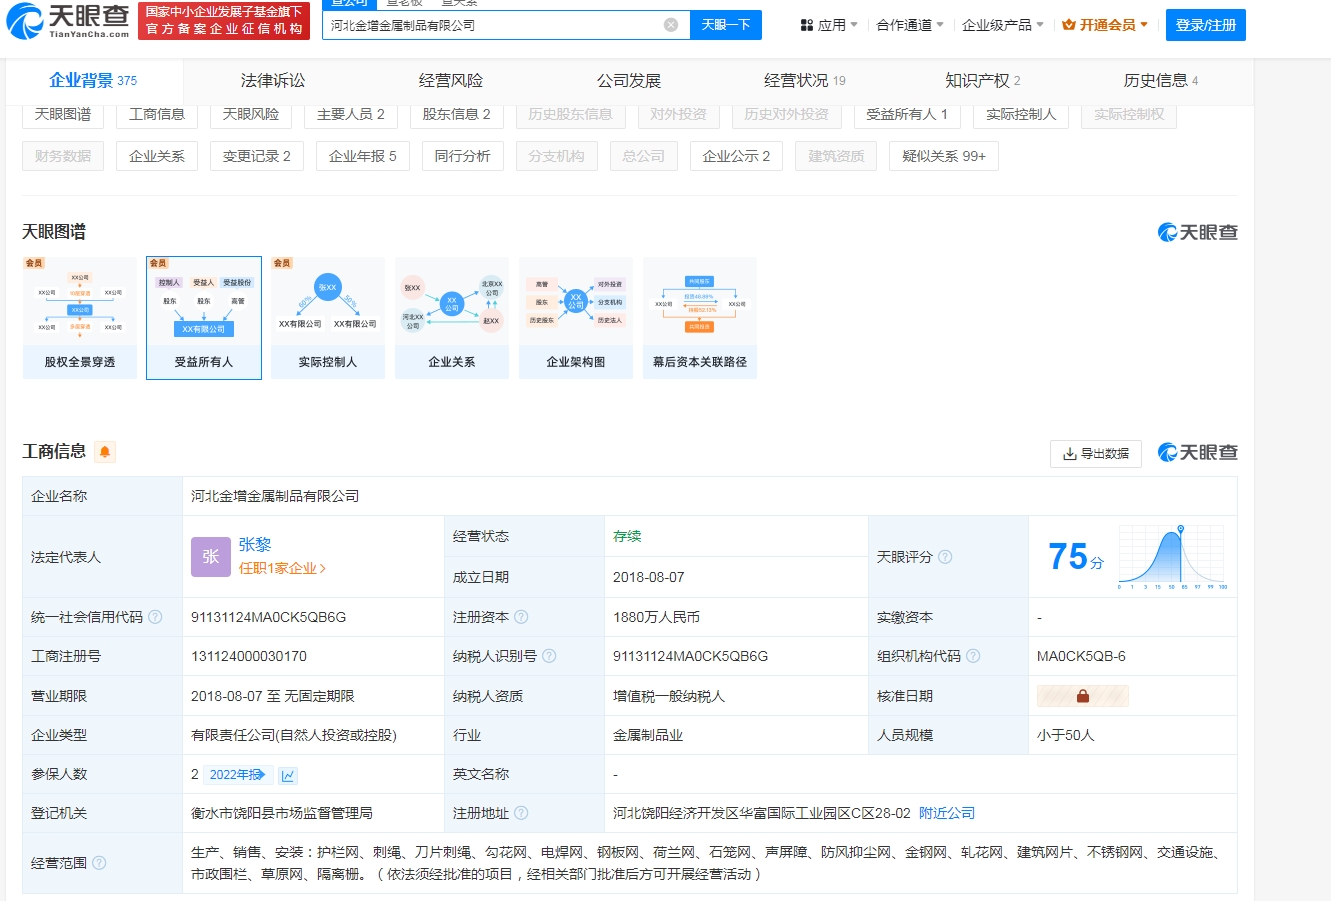1331x901 pixels.
Task: Expand the 企业级产品 dropdown
Action: coord(1003,25)
